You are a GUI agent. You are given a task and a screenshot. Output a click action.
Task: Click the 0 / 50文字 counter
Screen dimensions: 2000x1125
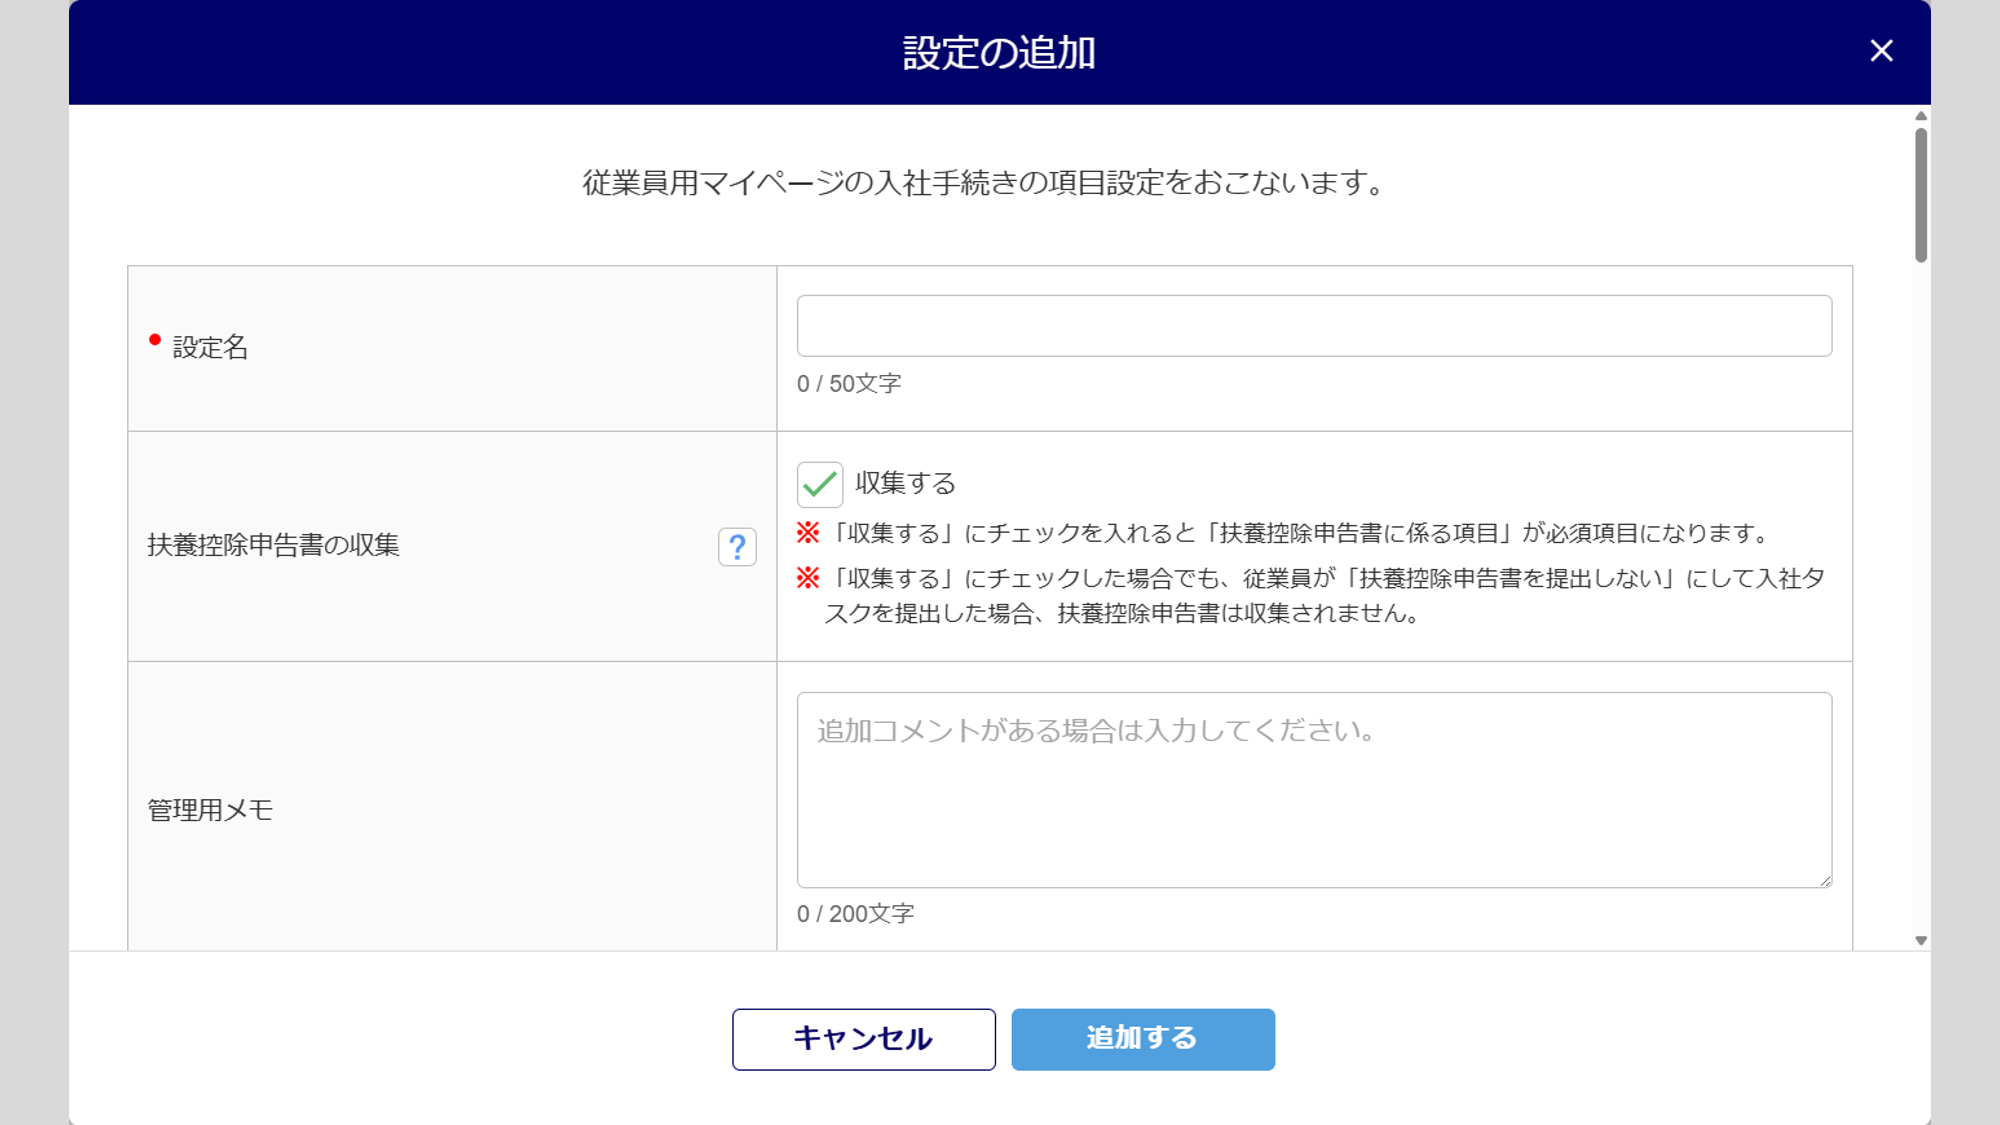pyautogui.click(x=849, y=384)
